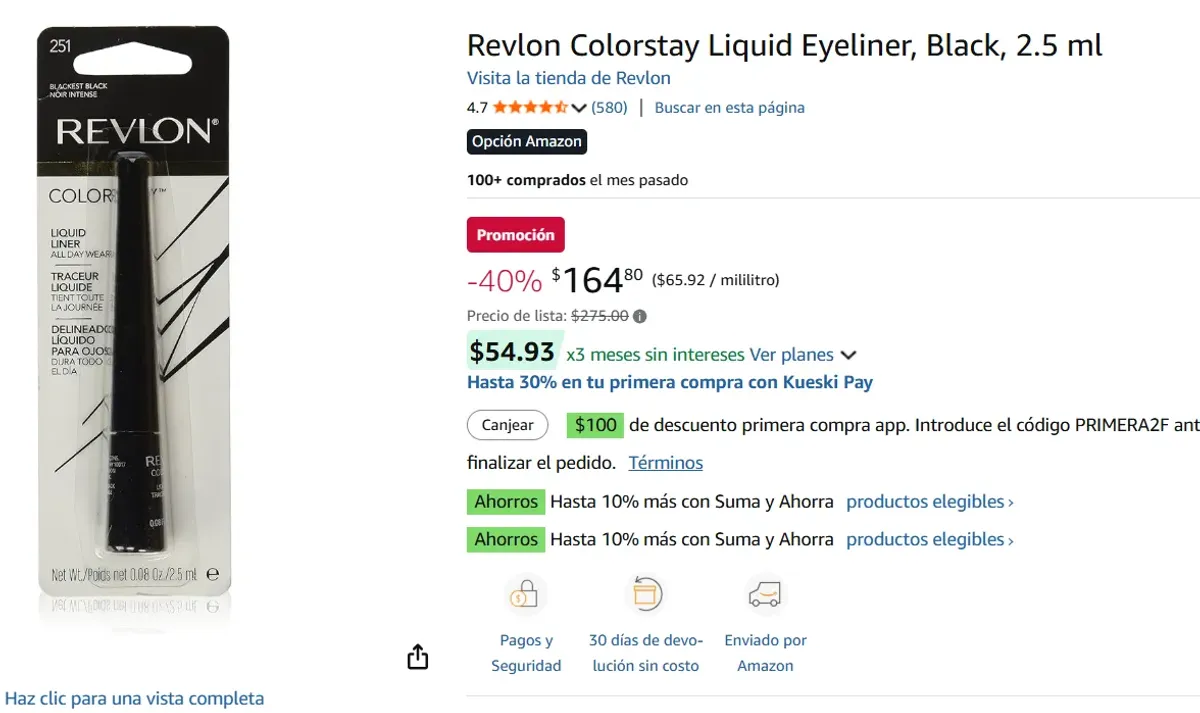Open the Kueski Pay promotion link

coord(669,382)
